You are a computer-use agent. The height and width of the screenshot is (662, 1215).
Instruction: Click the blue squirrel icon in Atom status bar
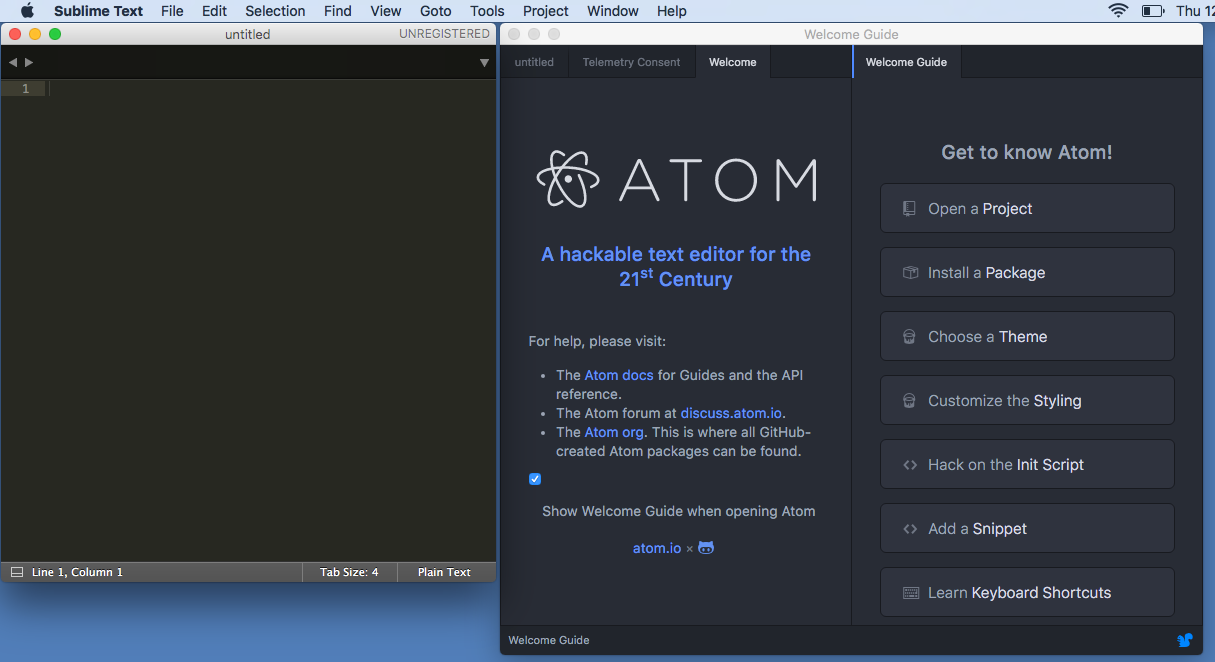[1185, 640]
